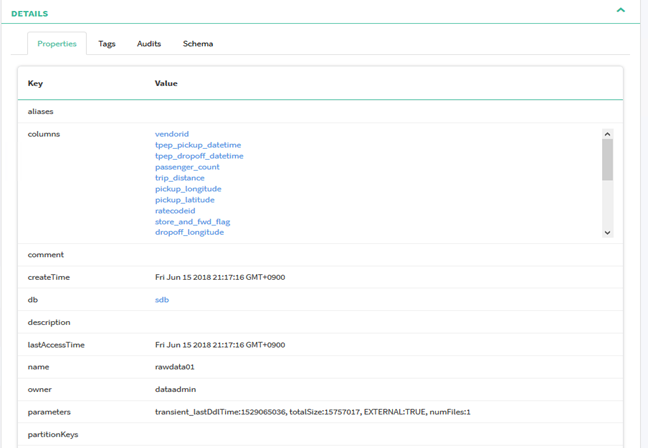Open the tpep_dropoff_datetime column link
648x448 pixels.
199,156
